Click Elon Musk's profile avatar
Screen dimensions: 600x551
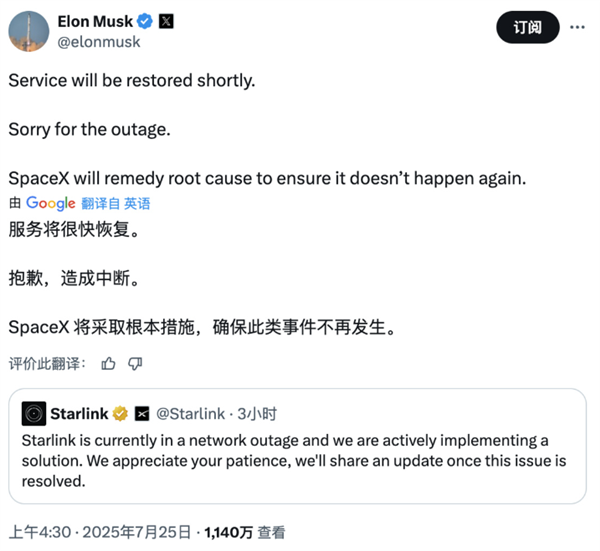click(x=27, y=31)
